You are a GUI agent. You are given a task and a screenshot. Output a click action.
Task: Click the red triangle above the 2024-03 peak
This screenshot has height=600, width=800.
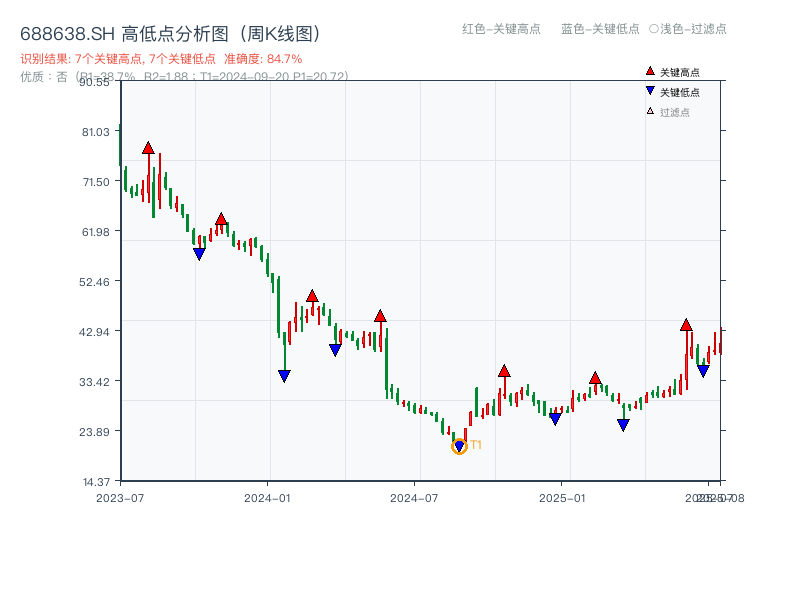(x=312, y=295)
